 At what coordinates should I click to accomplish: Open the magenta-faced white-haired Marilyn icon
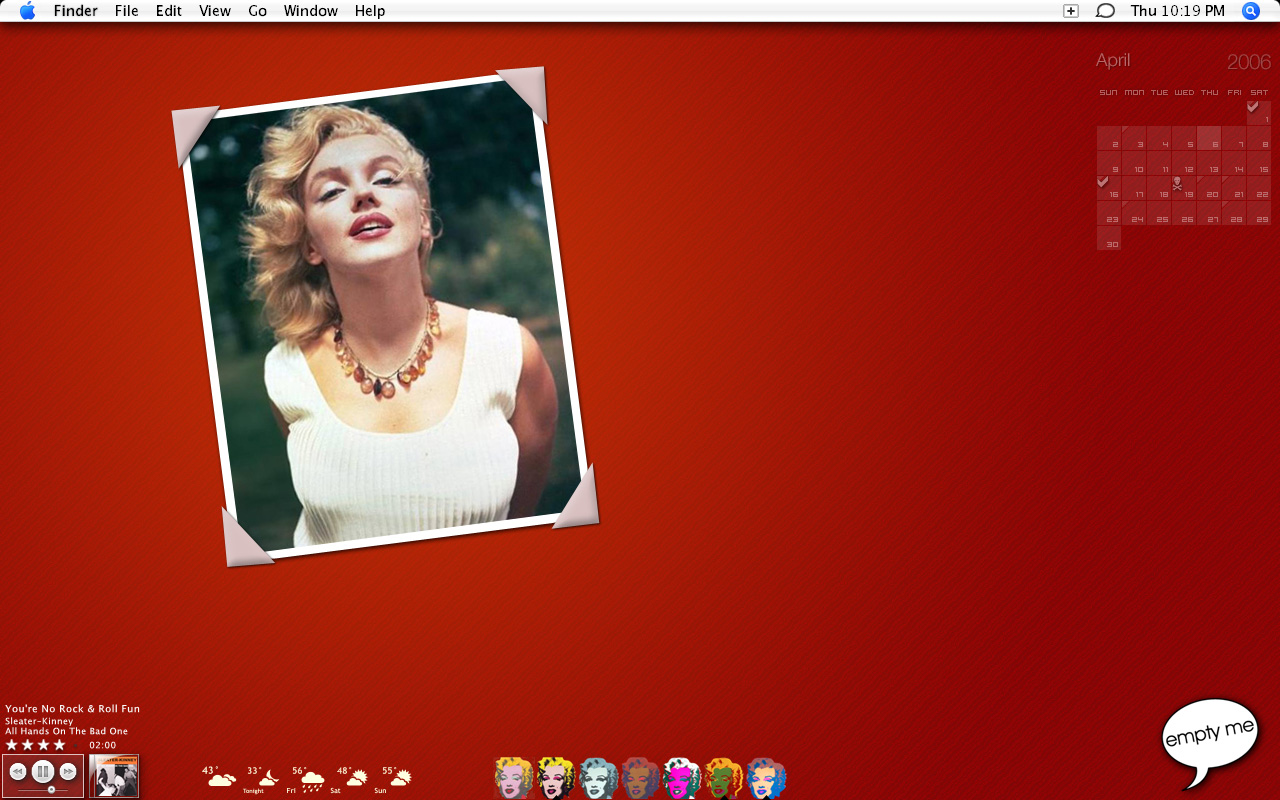[x=682, y=778]
